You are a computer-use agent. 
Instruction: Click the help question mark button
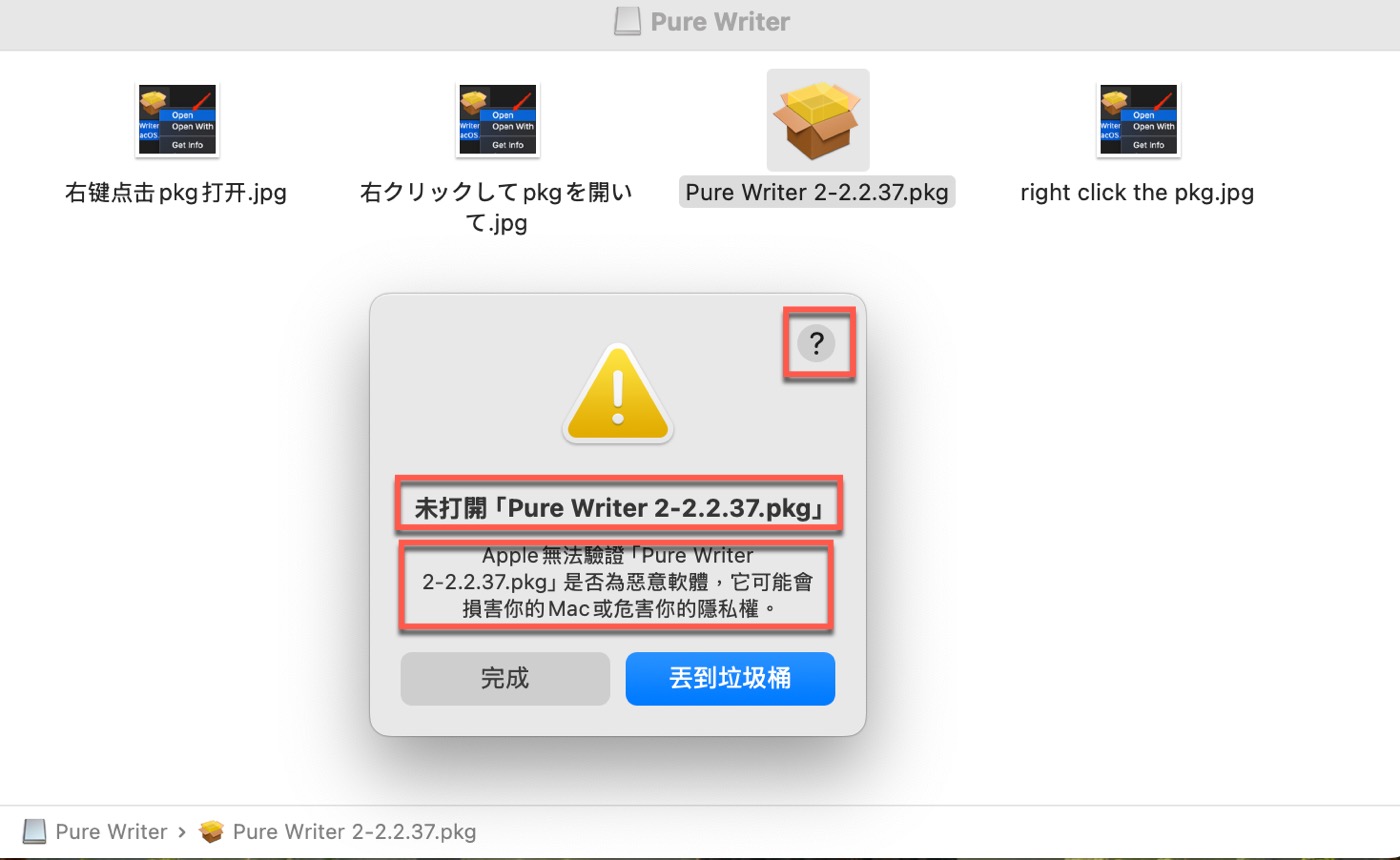816,344
